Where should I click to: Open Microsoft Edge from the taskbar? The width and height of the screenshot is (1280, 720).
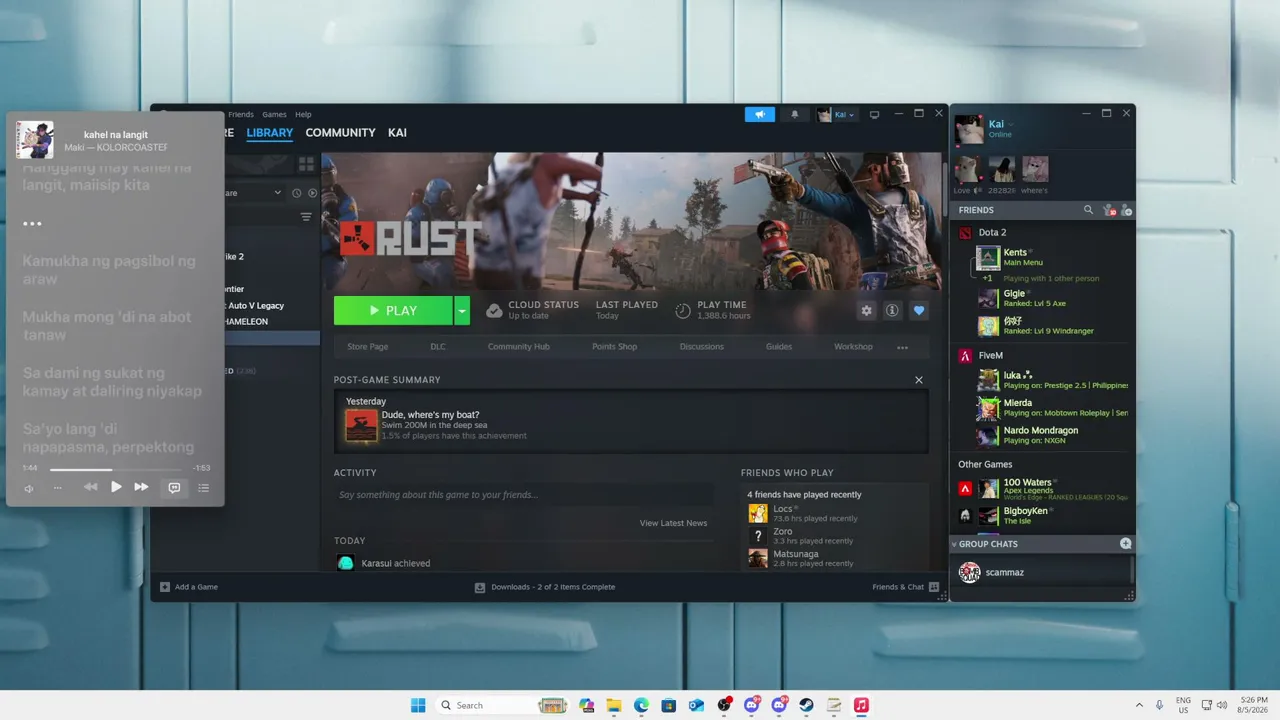pos(641,705)
